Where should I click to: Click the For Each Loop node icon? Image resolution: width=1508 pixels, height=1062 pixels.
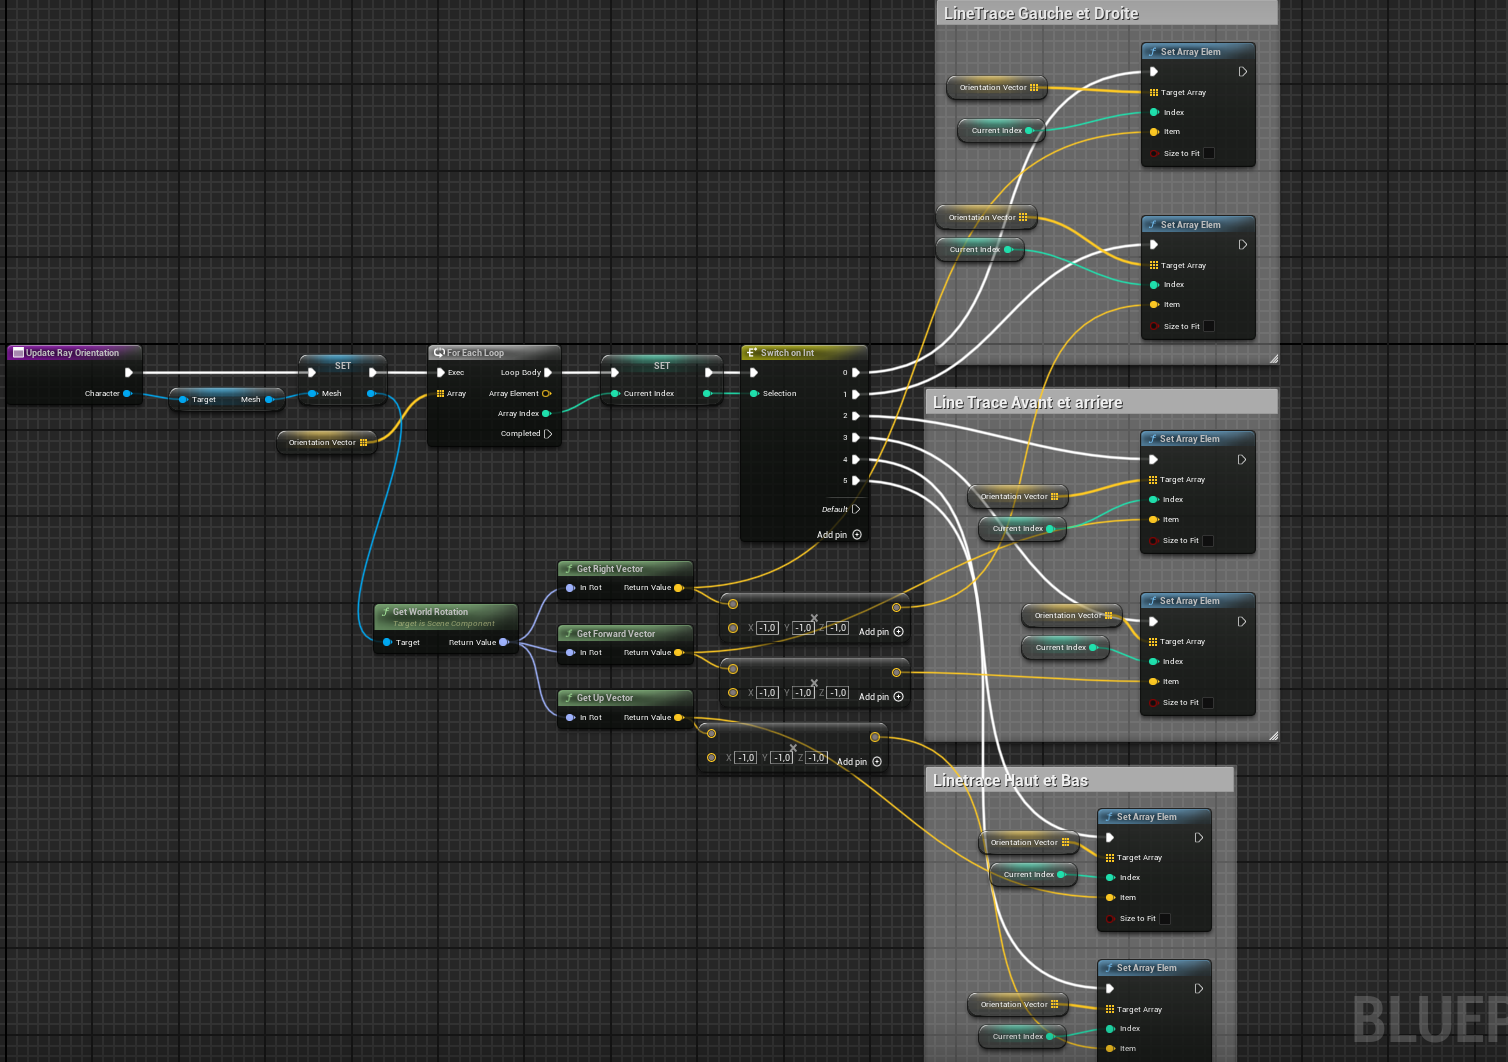(x=439, y=353)
